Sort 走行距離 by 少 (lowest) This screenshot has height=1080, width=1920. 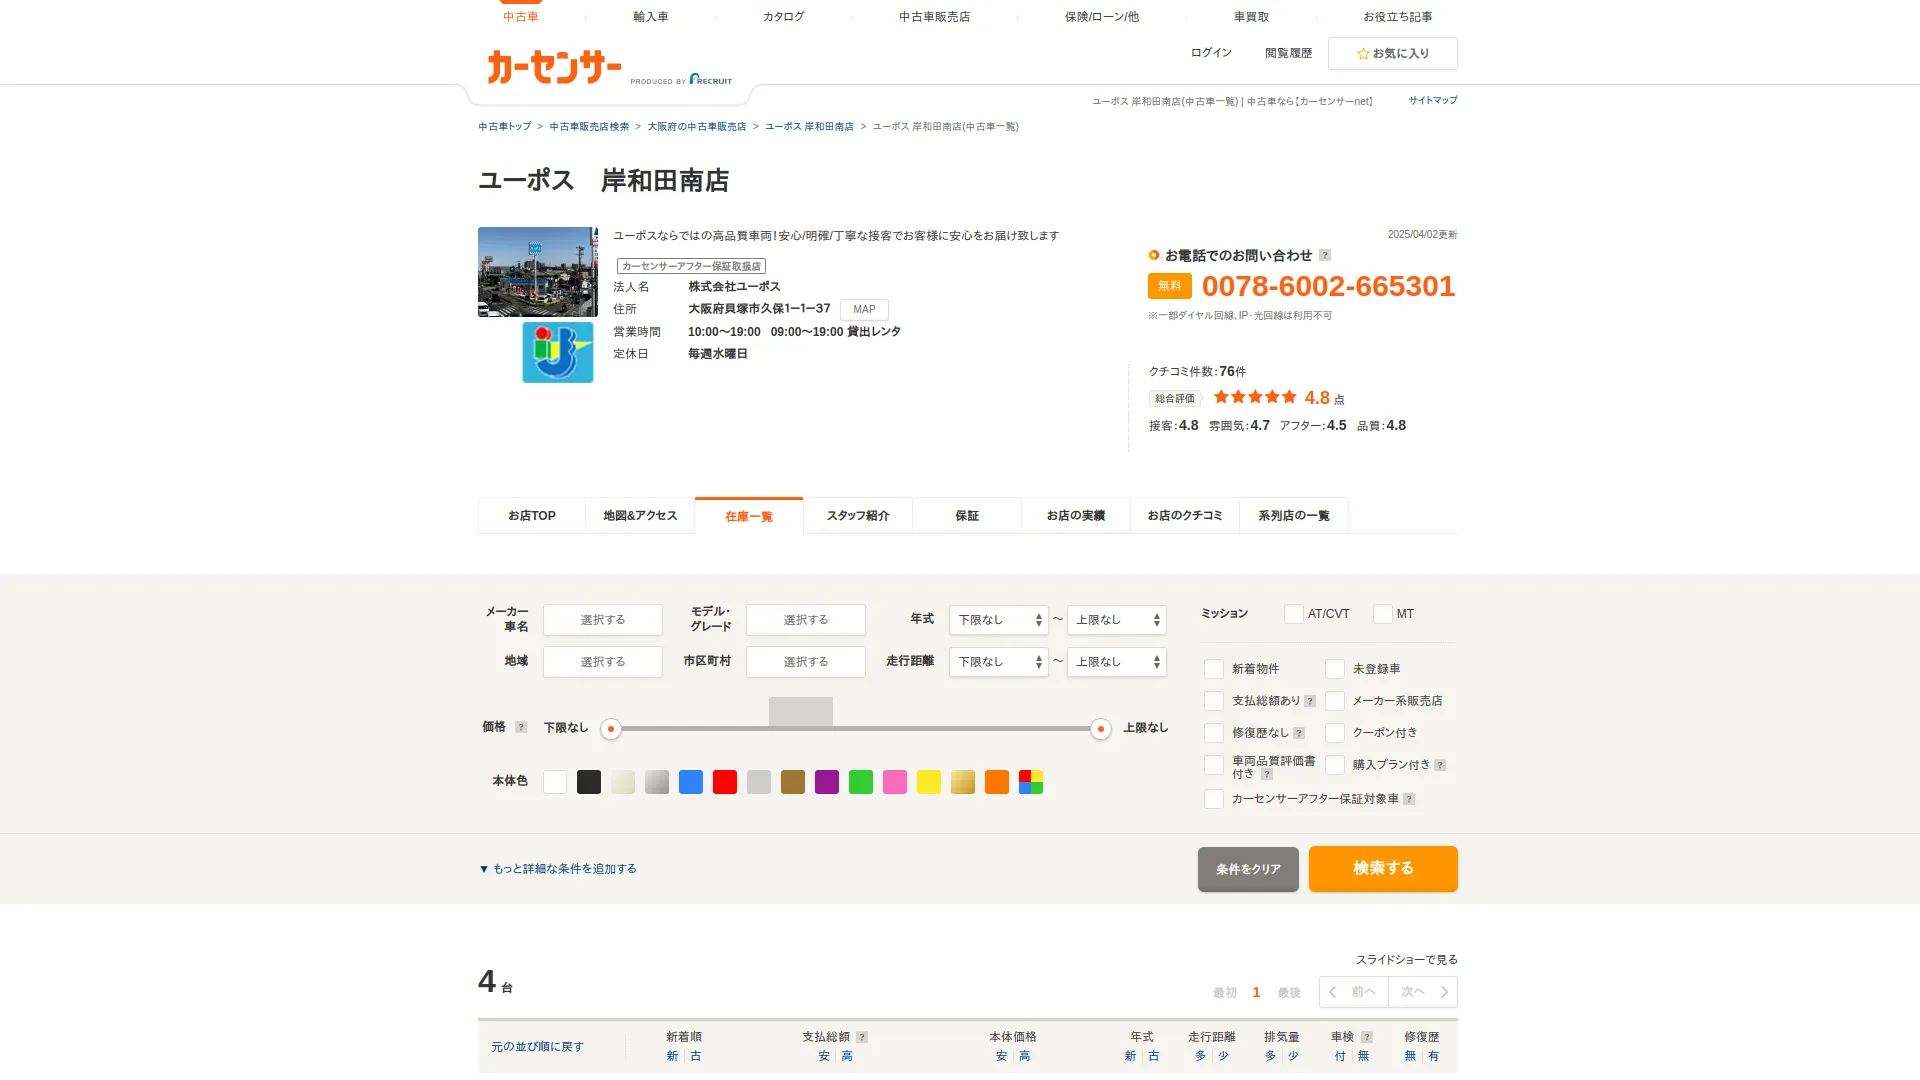pyautogui.click(x=1223, y=1056)
